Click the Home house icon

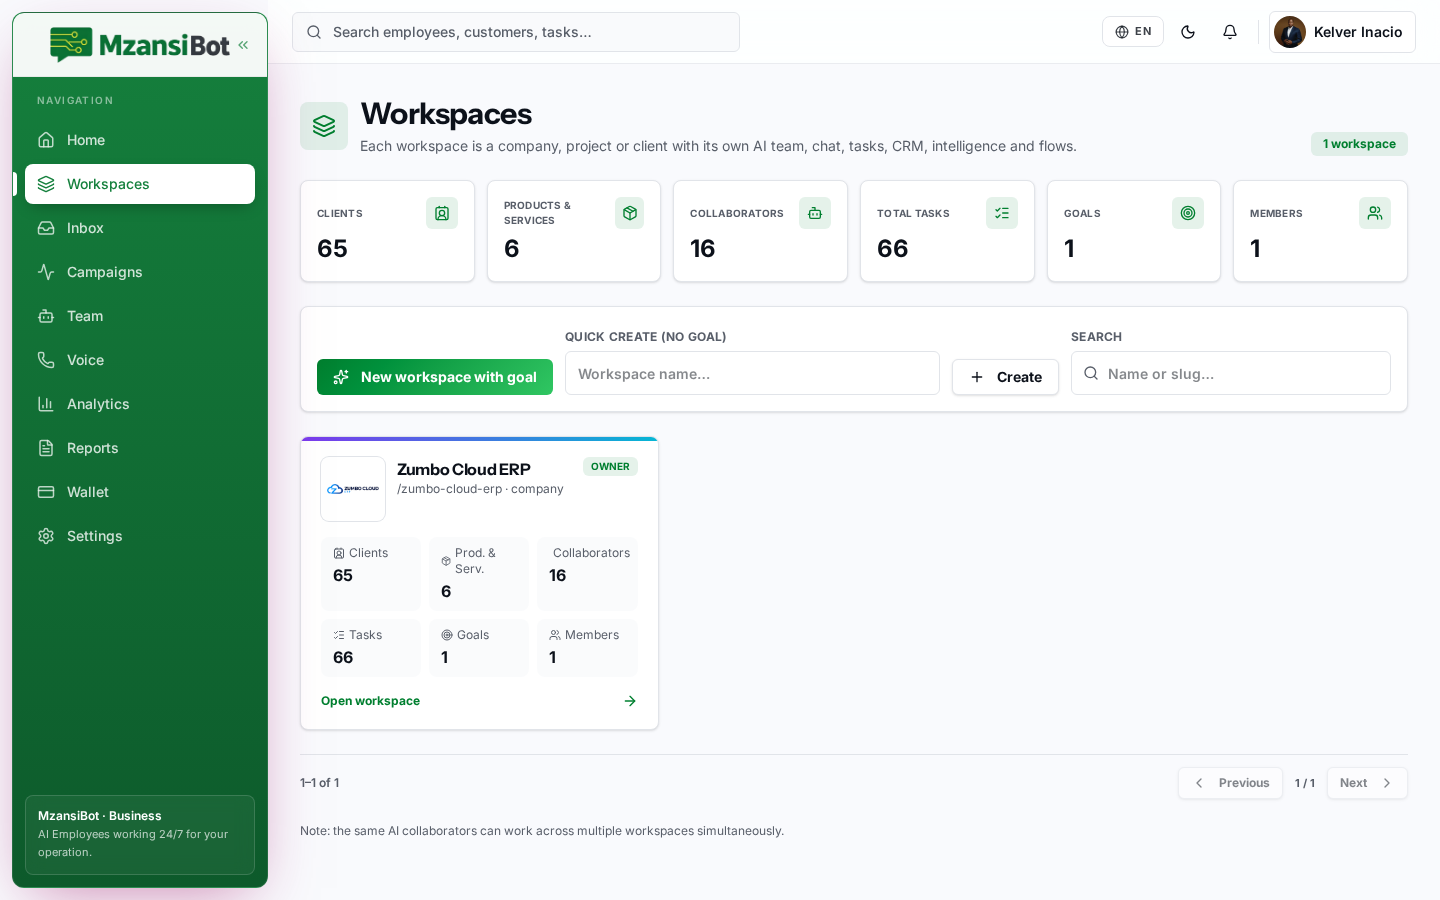46,140
